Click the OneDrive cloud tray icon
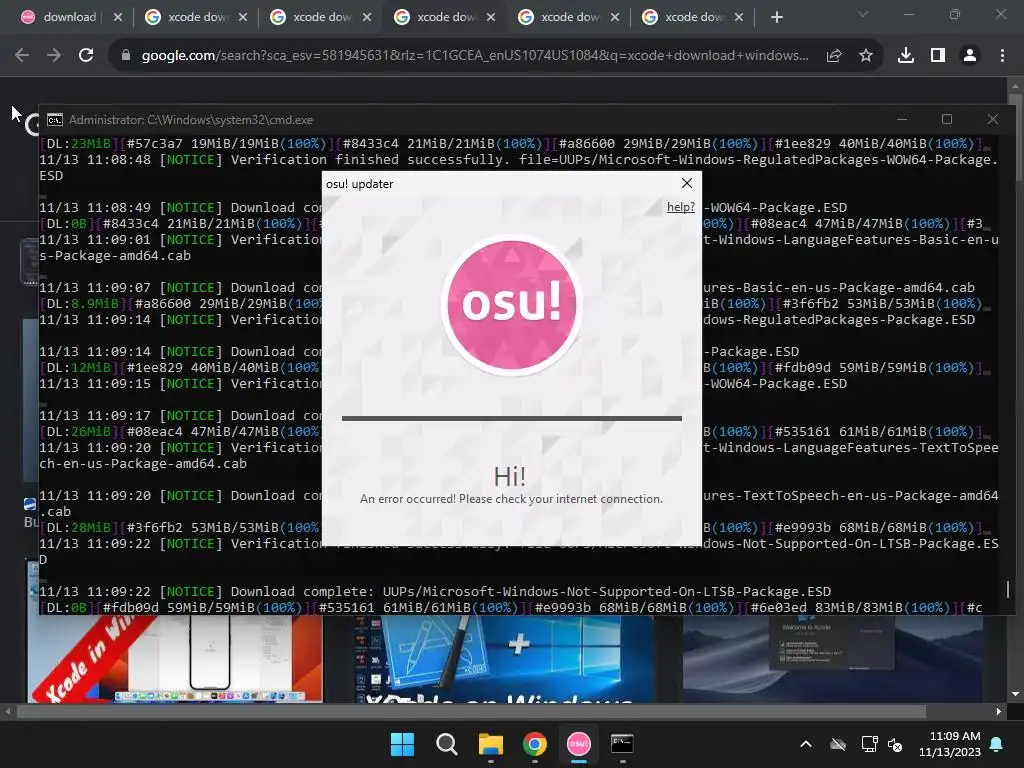1024x768 pixels. click(838, 744)
